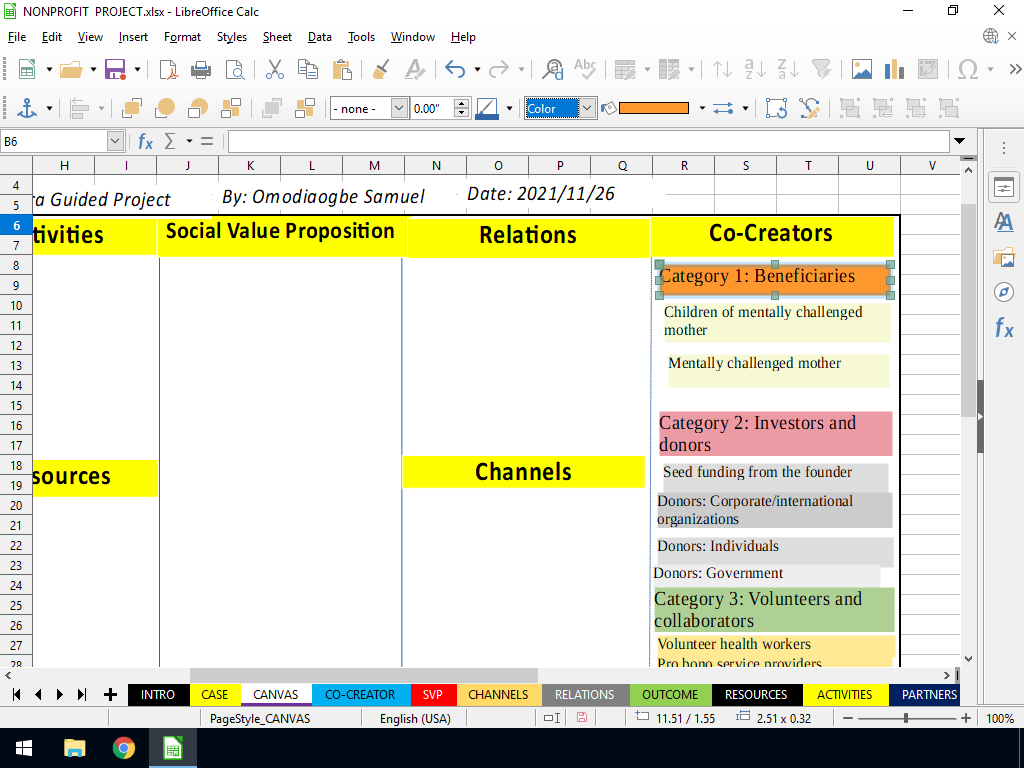This screenshot has width=1024, height=768.
Task: Click line width increase stepper
Action: pyautogui.click(x=462, y=103)
